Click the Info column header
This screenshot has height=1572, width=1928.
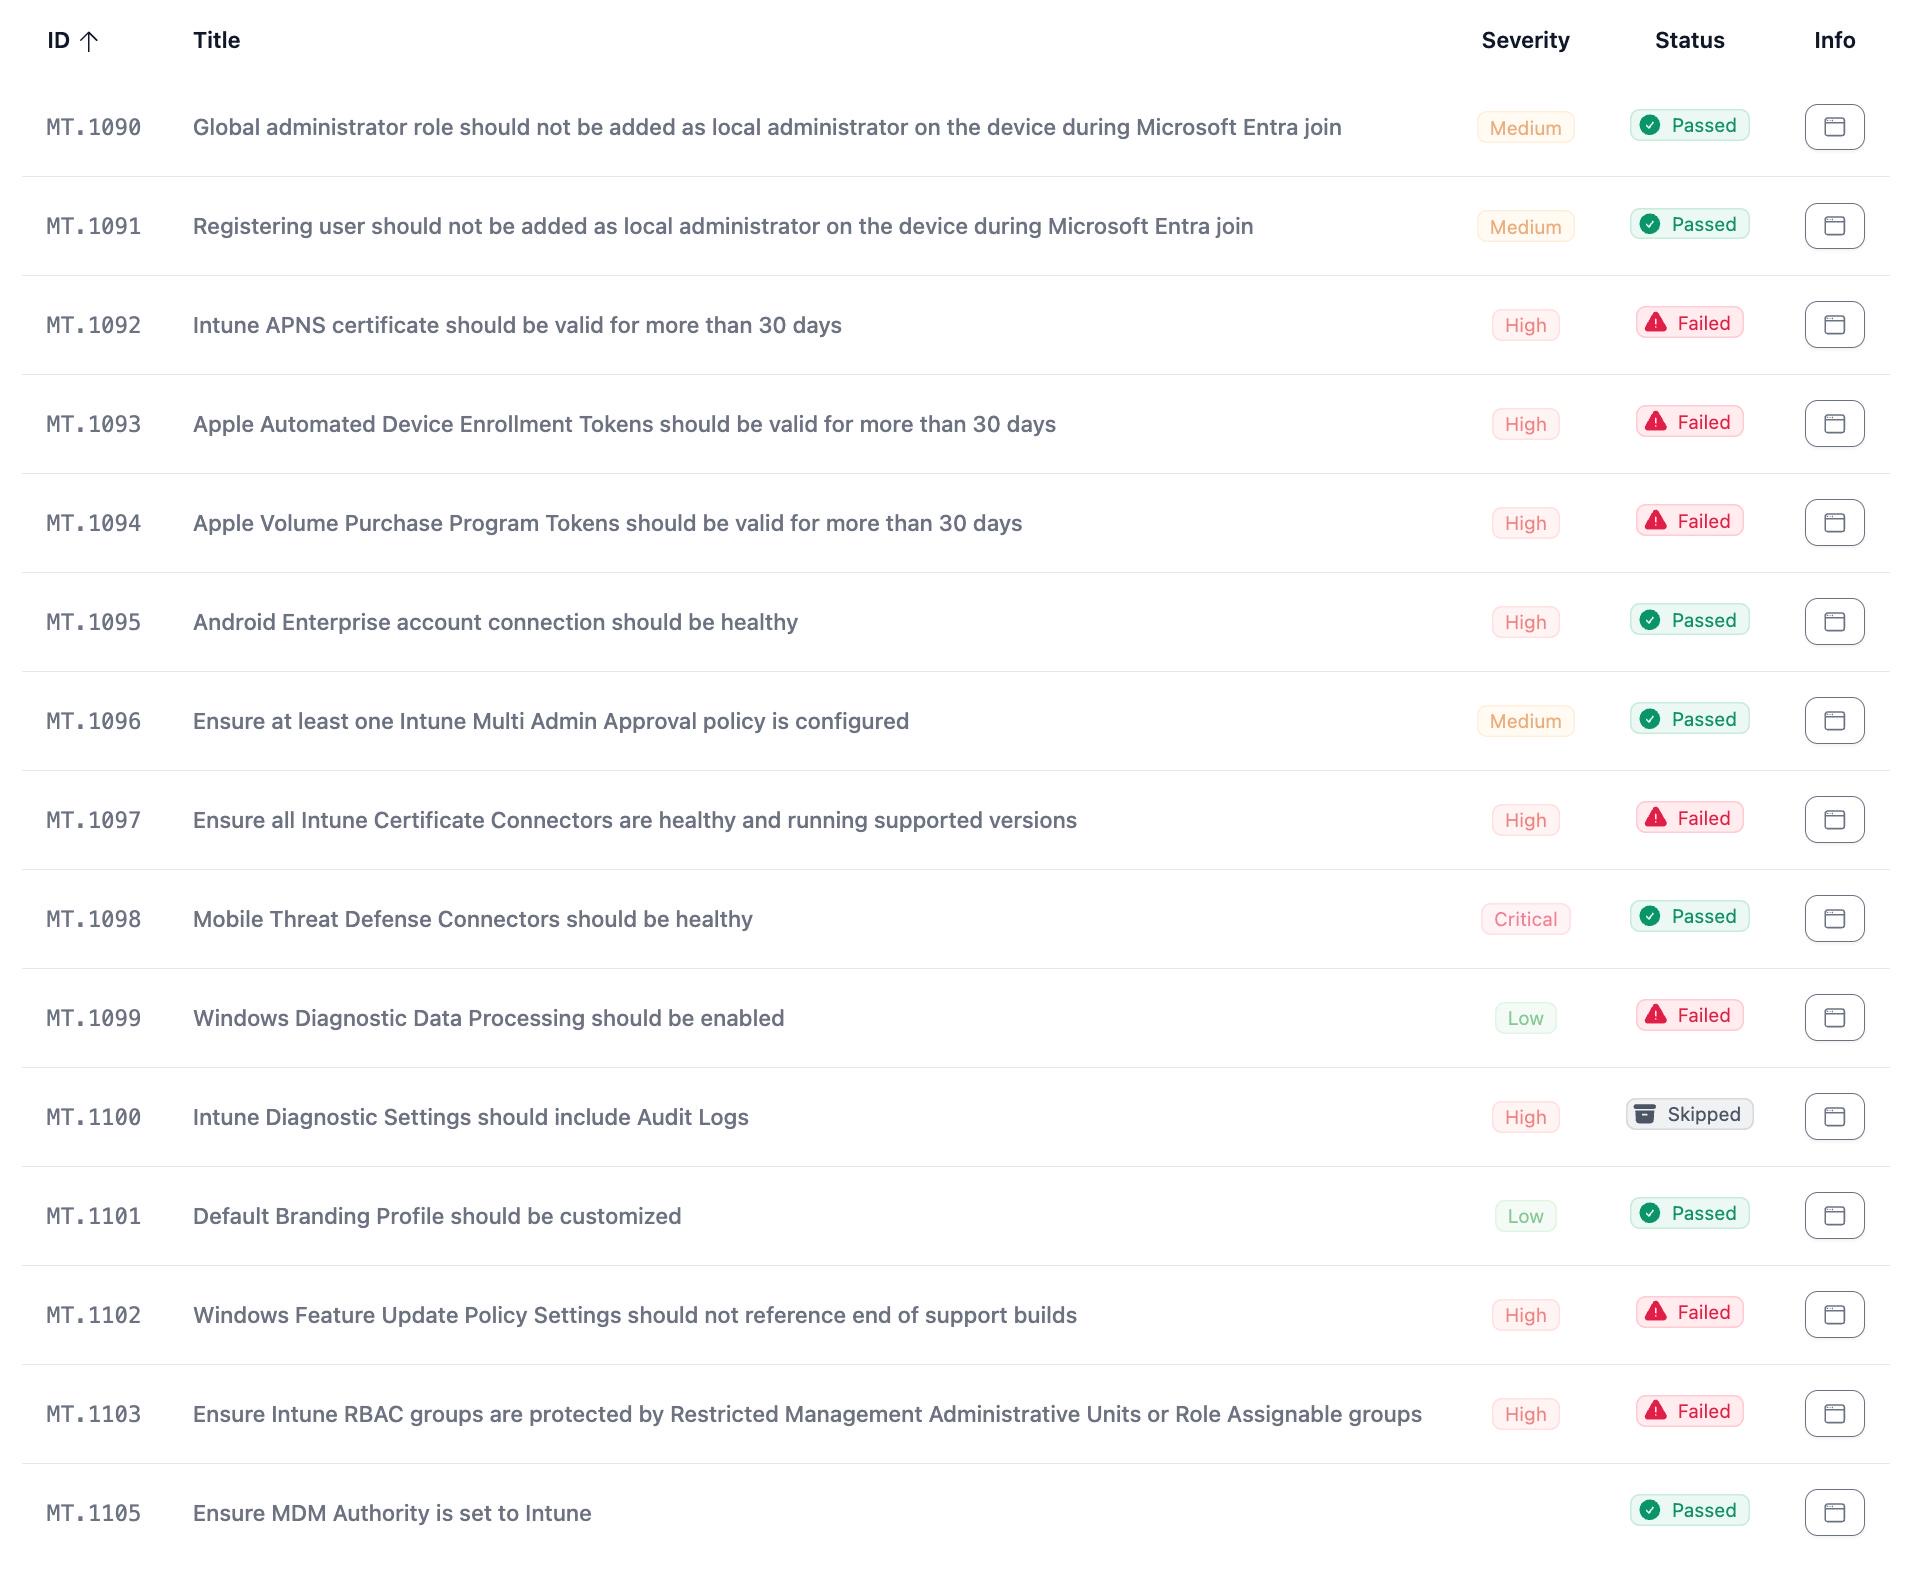point(1834,41)
